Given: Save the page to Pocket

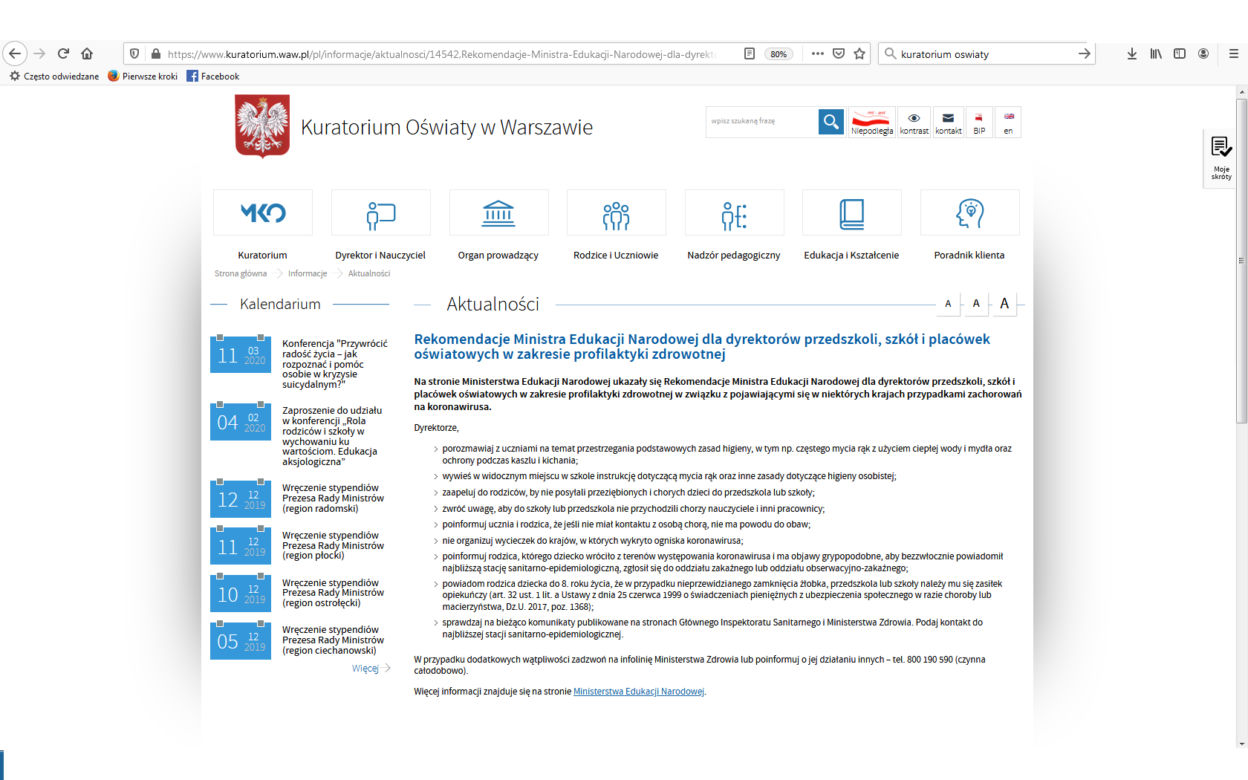Looking at the screenshot, I should click(839, 54).
